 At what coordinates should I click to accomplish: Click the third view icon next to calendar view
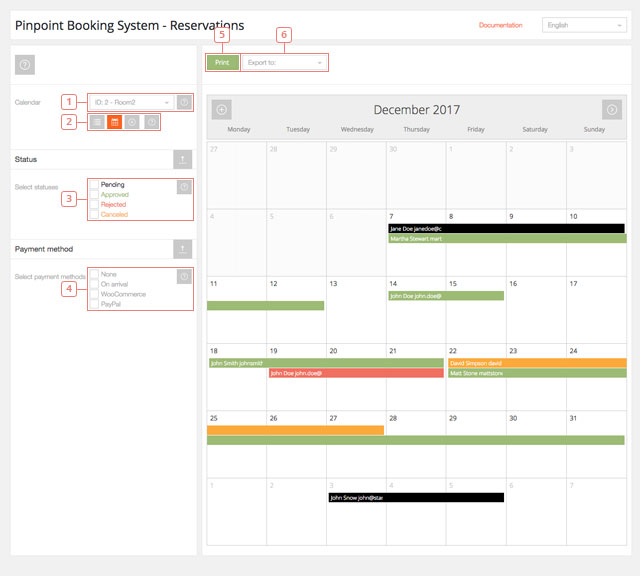tap(132, 122)
